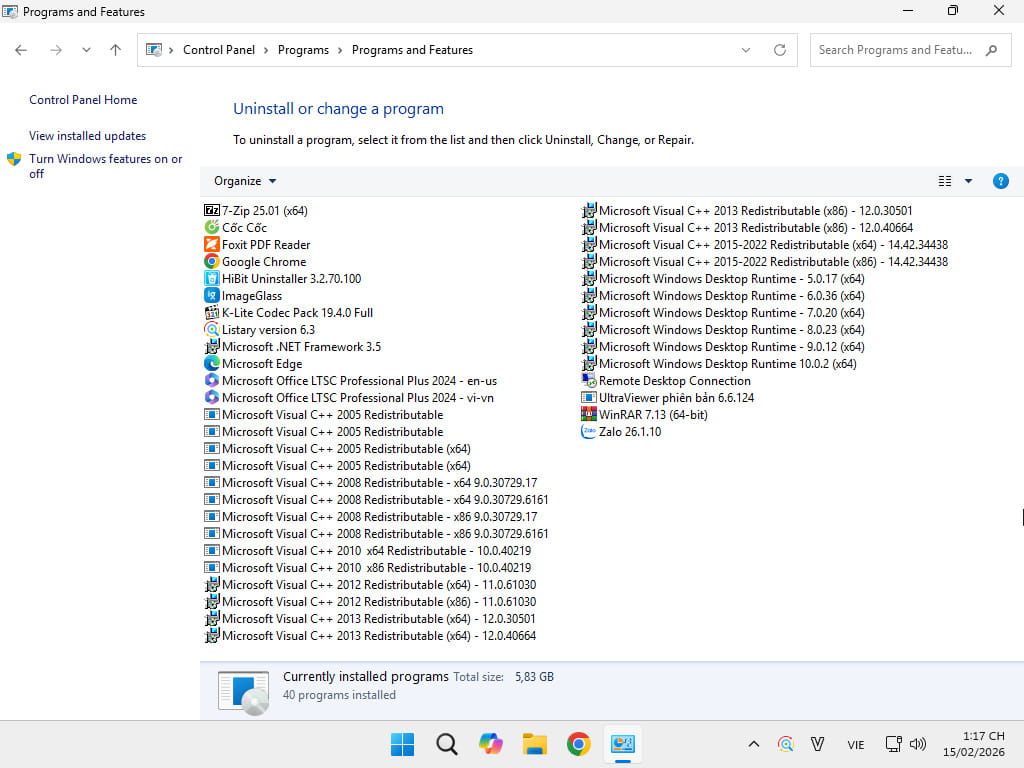Launch Copilot from the taskbar
The image size is (1024, 768).
click(490, 744)
